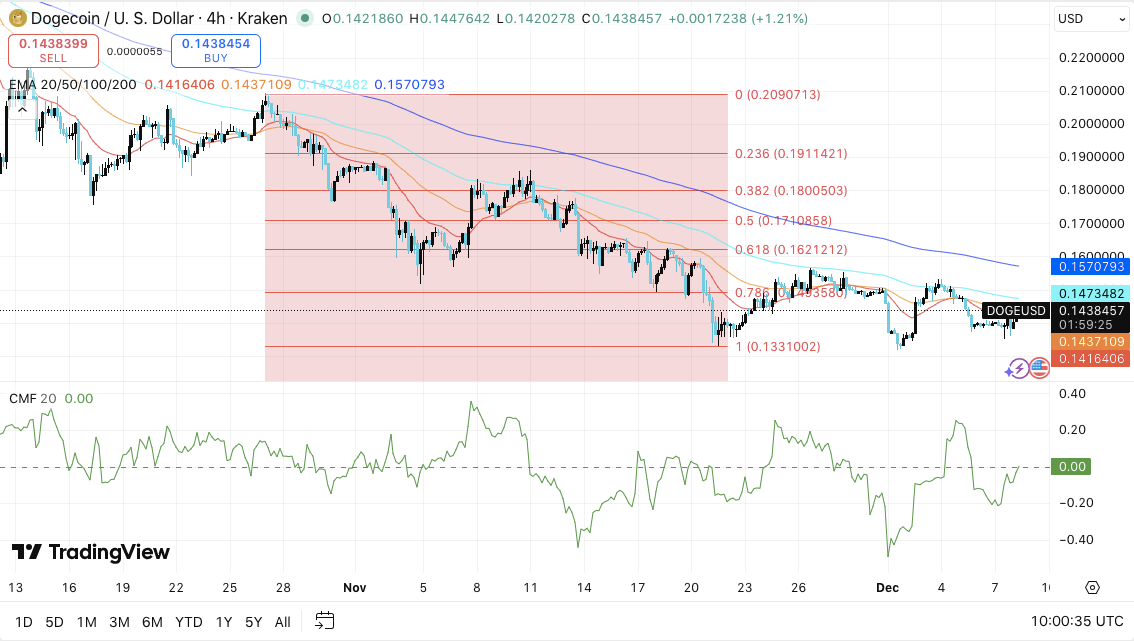Click the TradingView logo
Screen dimensions: 1134x641
coord(91,552)
